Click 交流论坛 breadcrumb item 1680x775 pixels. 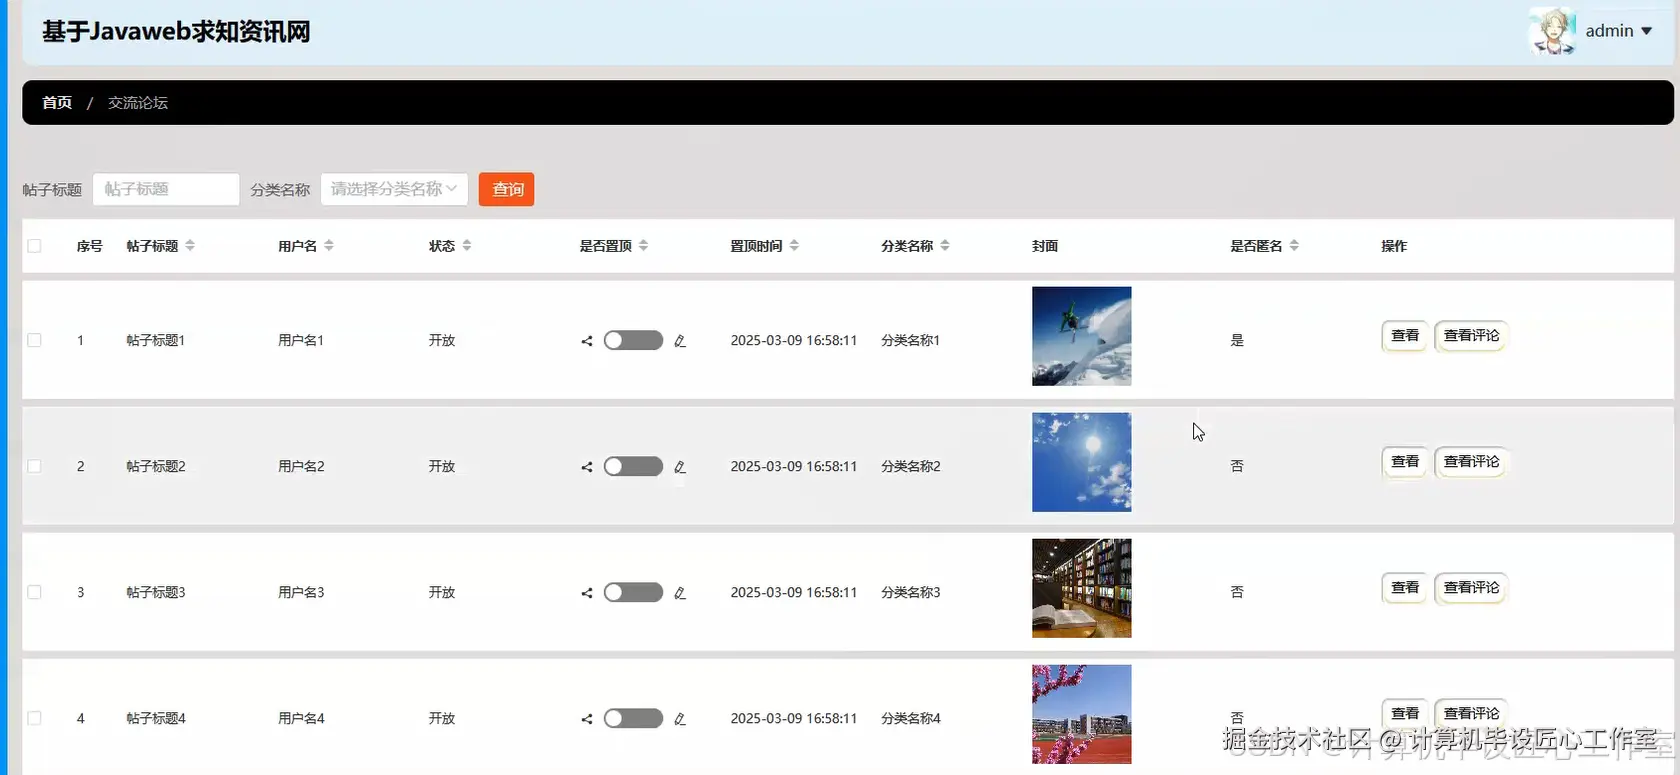pos(138,103)
